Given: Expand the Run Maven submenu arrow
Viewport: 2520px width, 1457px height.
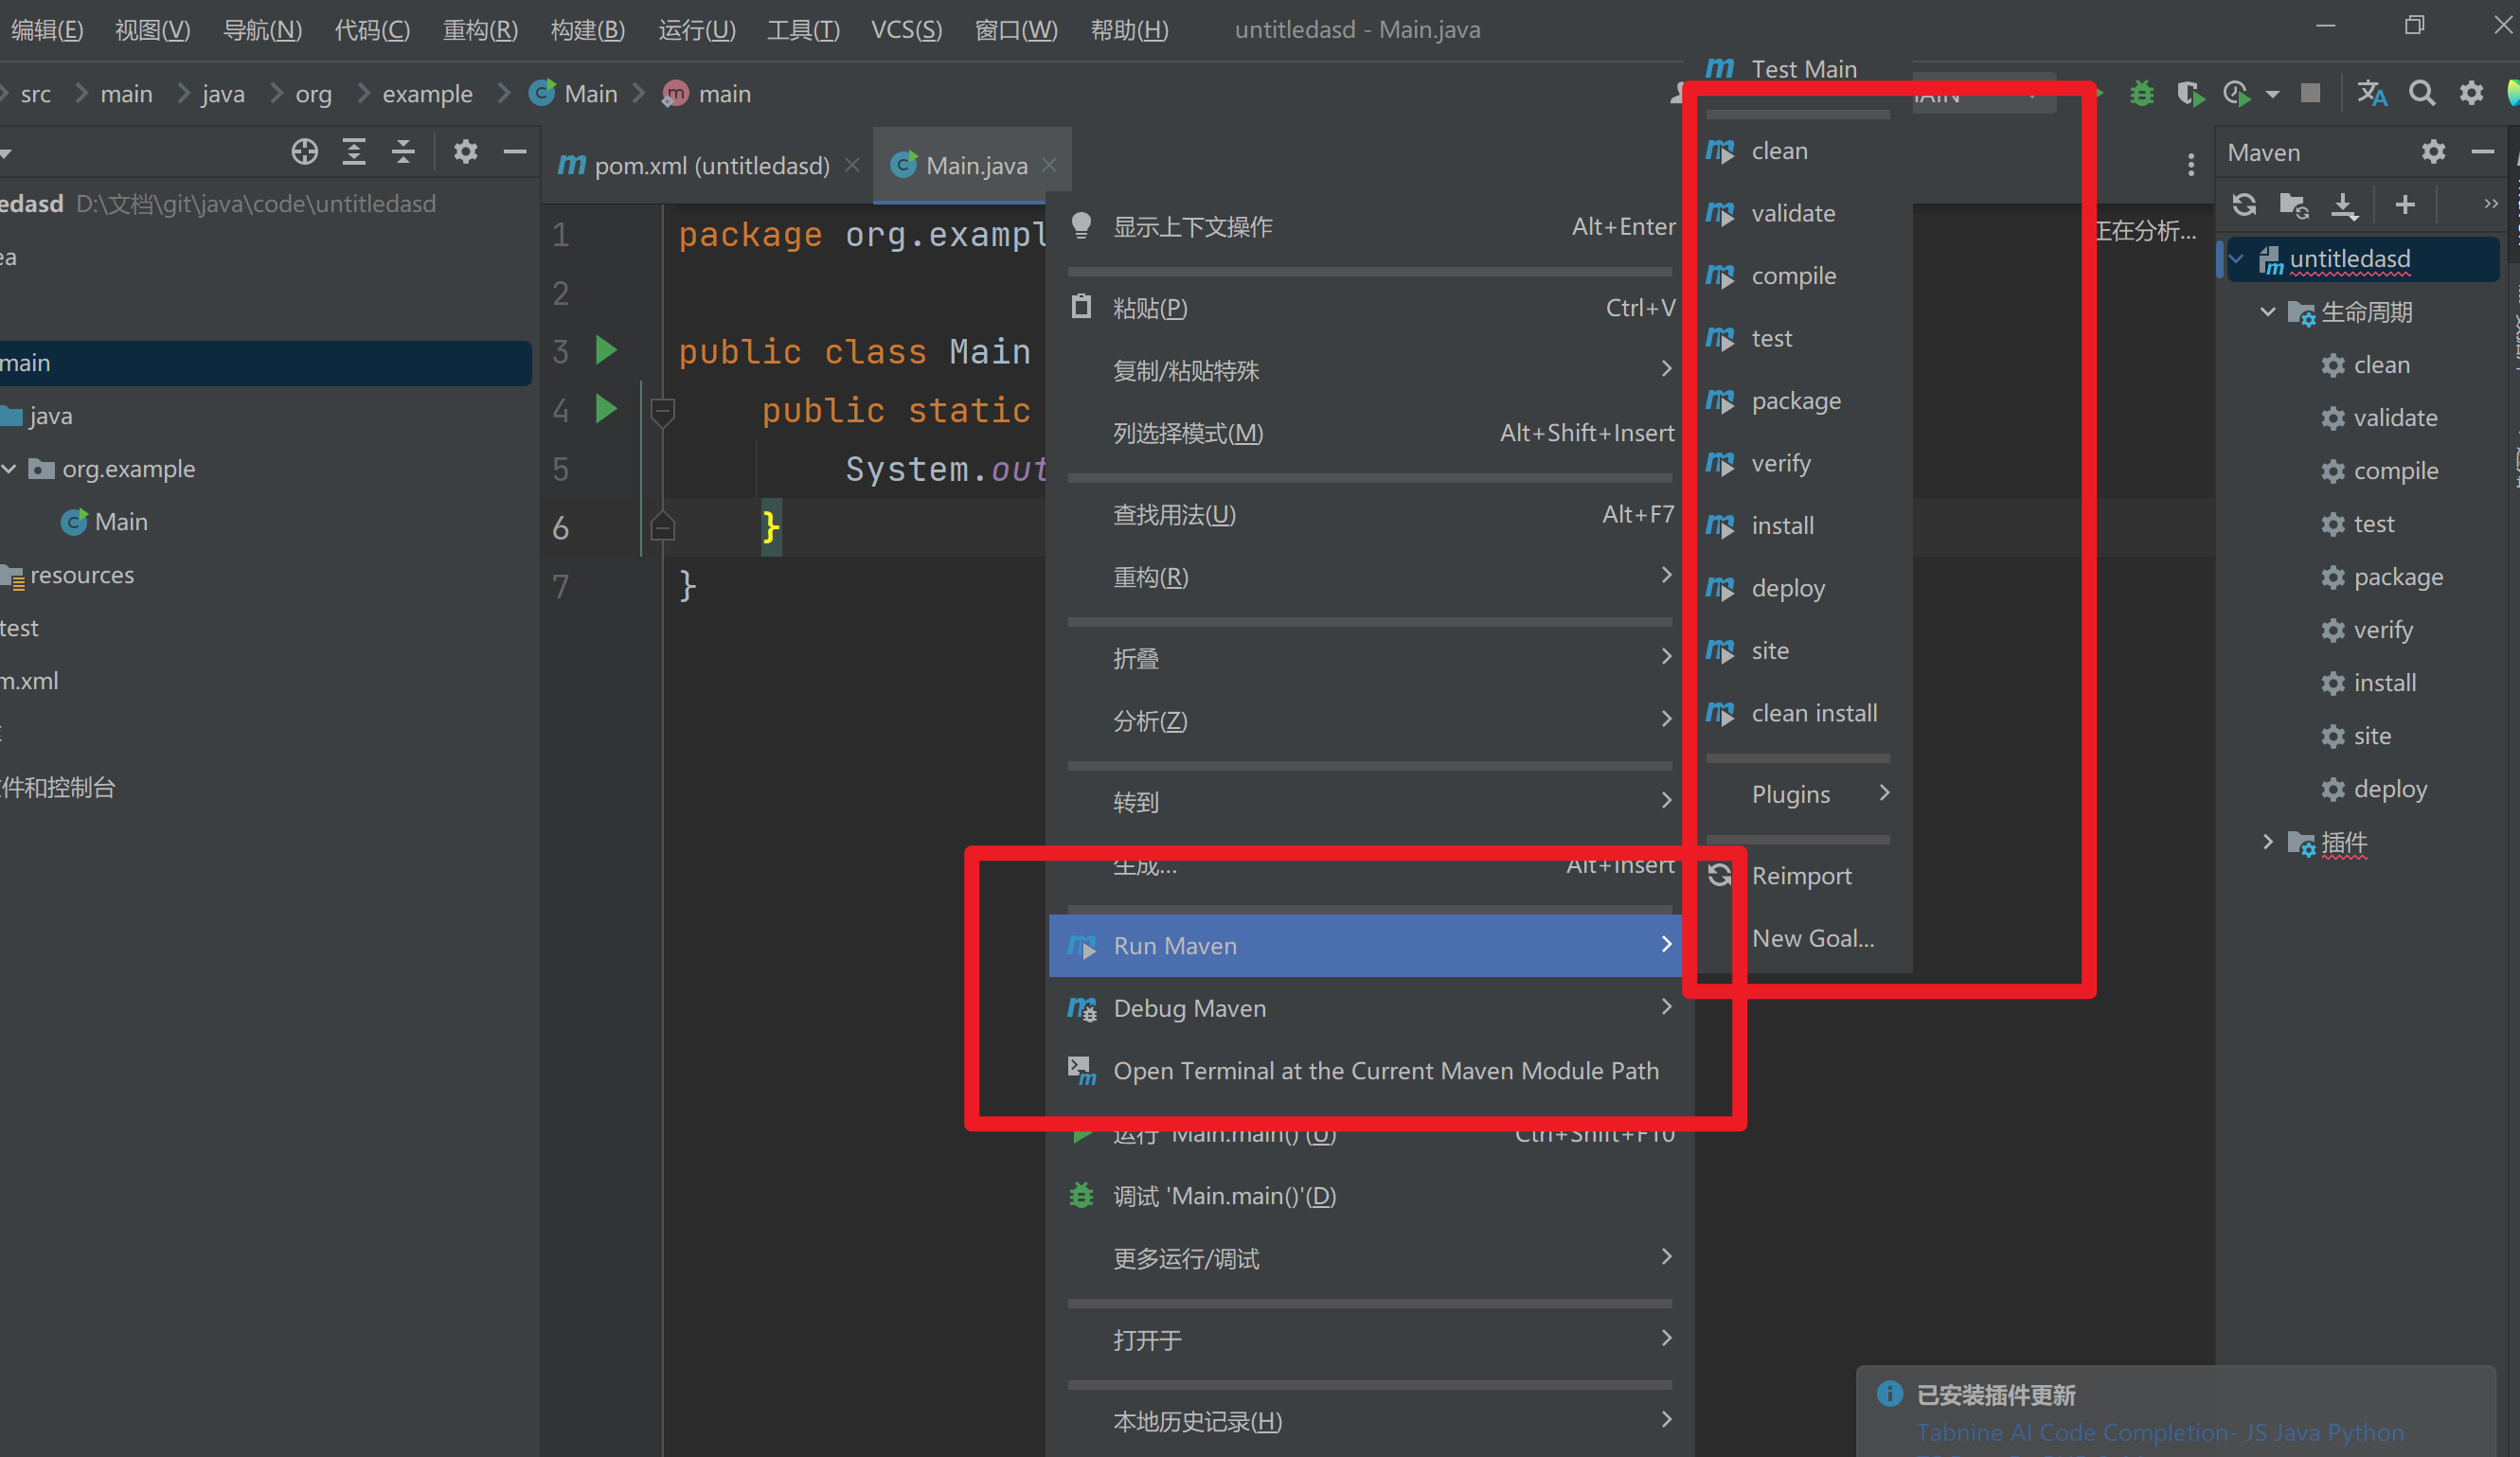Looking at the screenshot, I should click(1663, 944).
